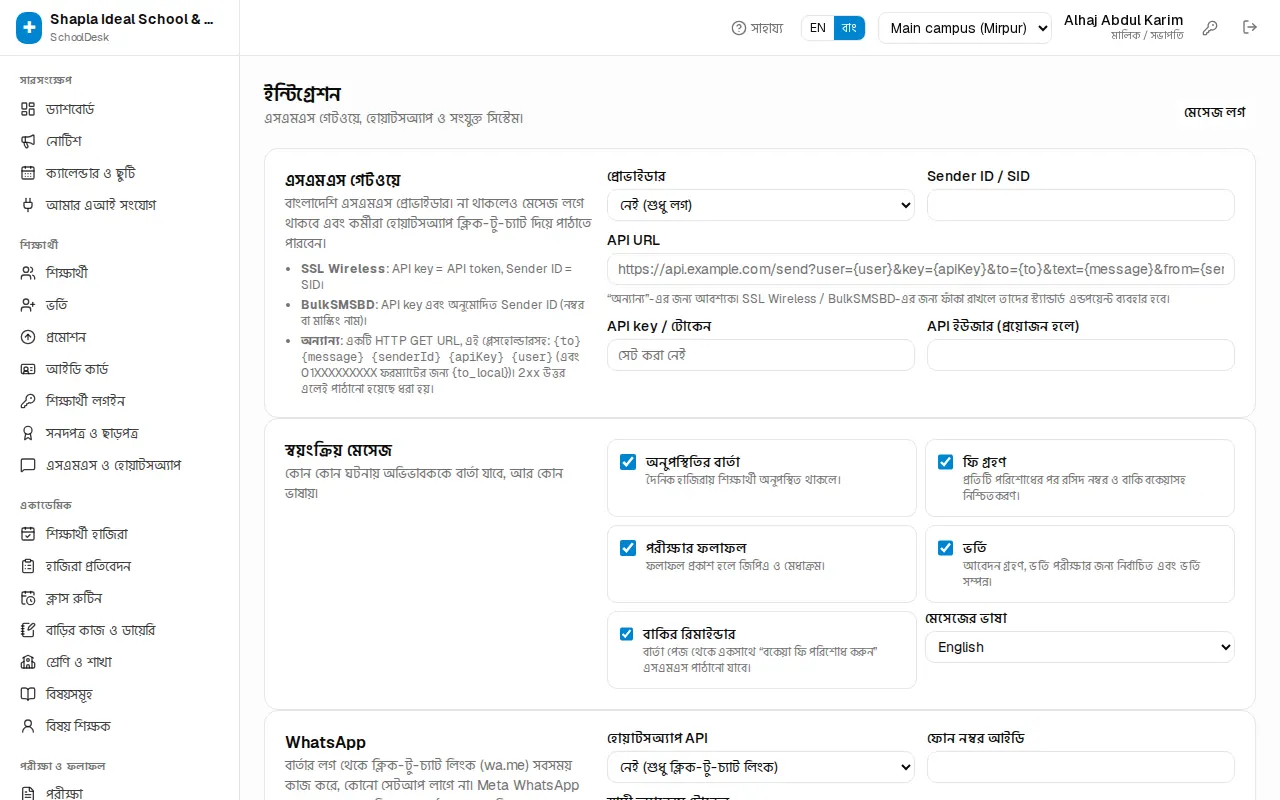Click the সাহায্য help link
The height and width of the screenshot is (800, 1280).
(x=758, y=28)
